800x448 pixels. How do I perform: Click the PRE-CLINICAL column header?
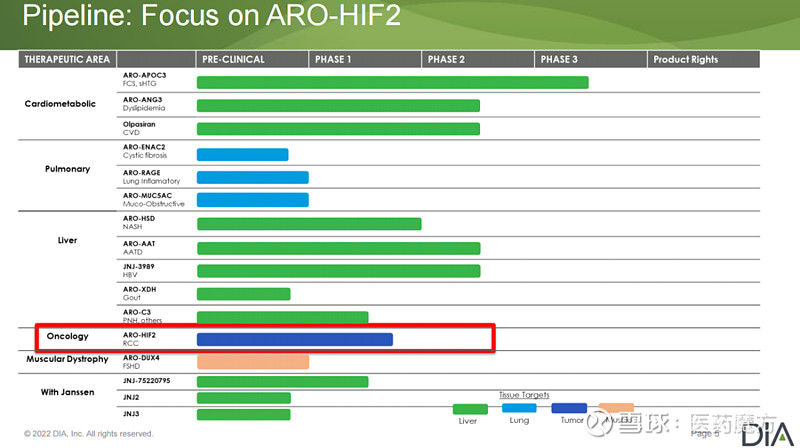[x=252, y=59]
